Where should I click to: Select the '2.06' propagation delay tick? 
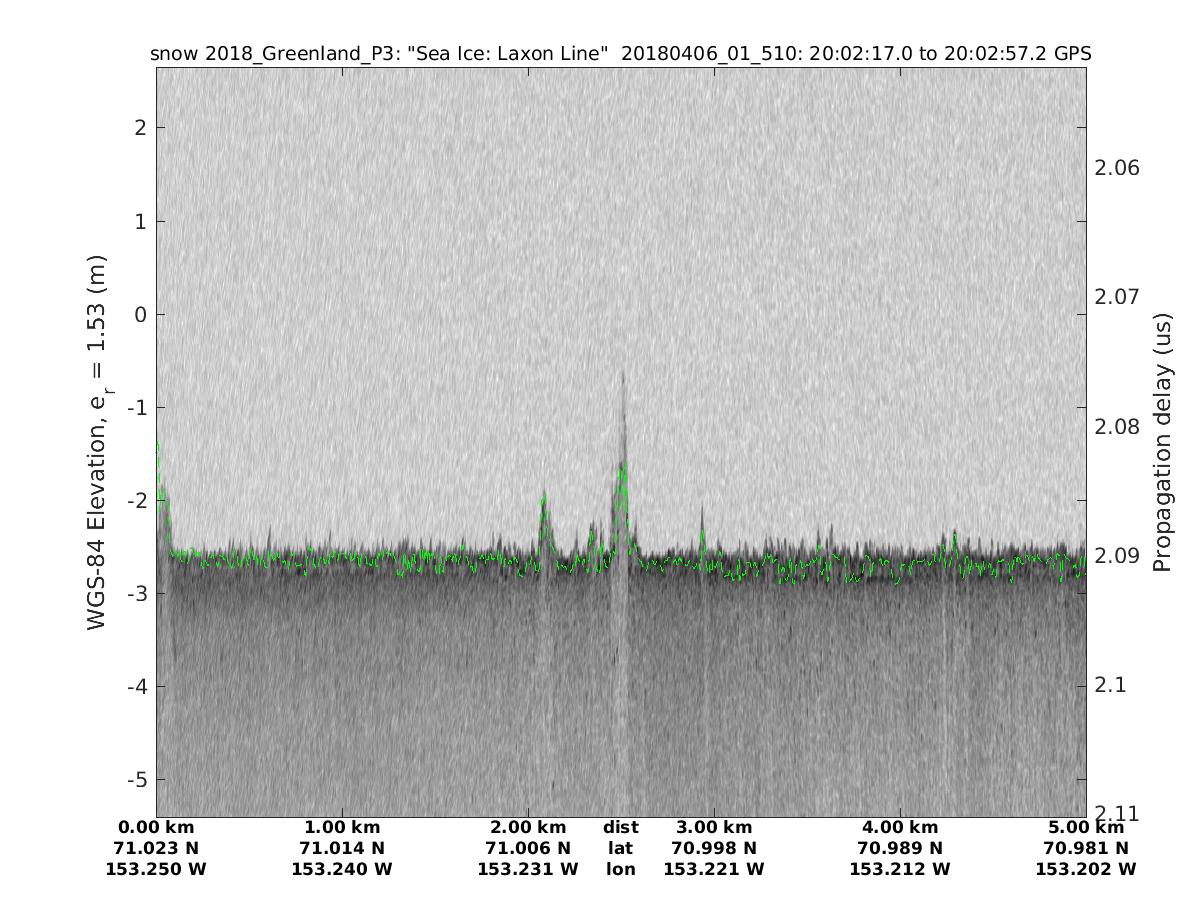tap(1117, 168)
